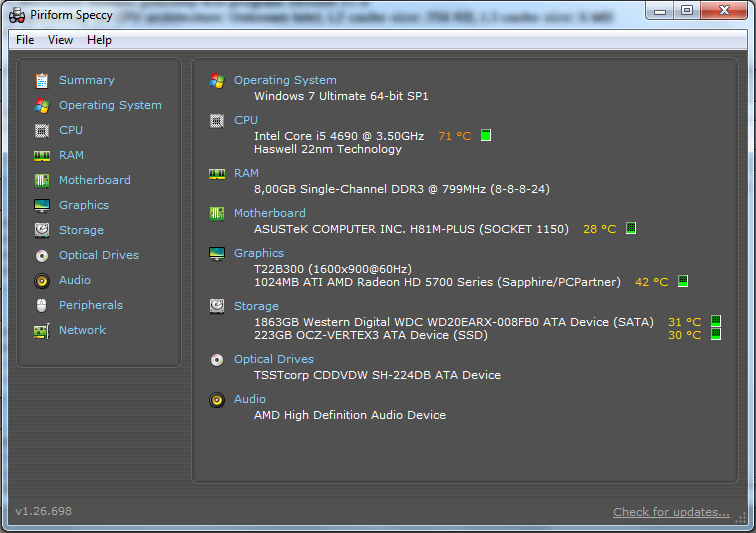Click the Motherboard icon in sidebar
756x533 pixels.
point(42,180)
